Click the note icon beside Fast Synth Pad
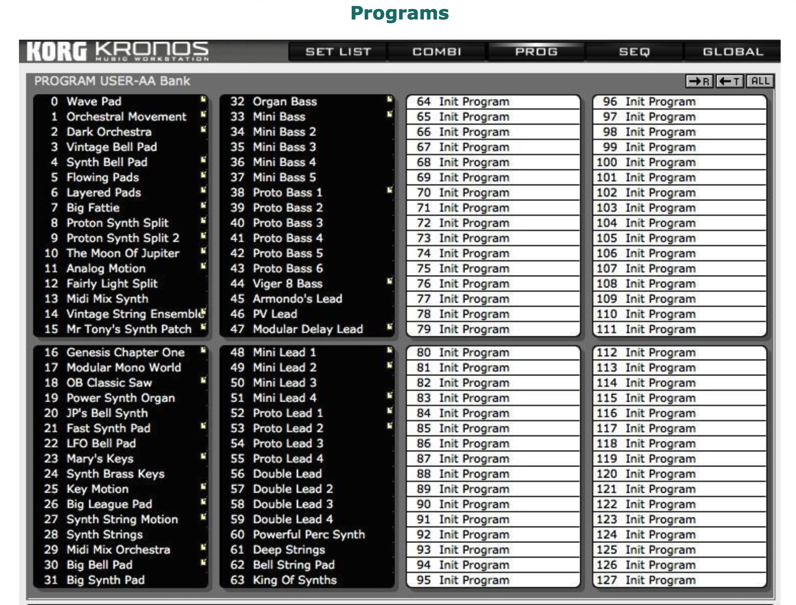This screenshot has width=796, height=605. [204, 426]
